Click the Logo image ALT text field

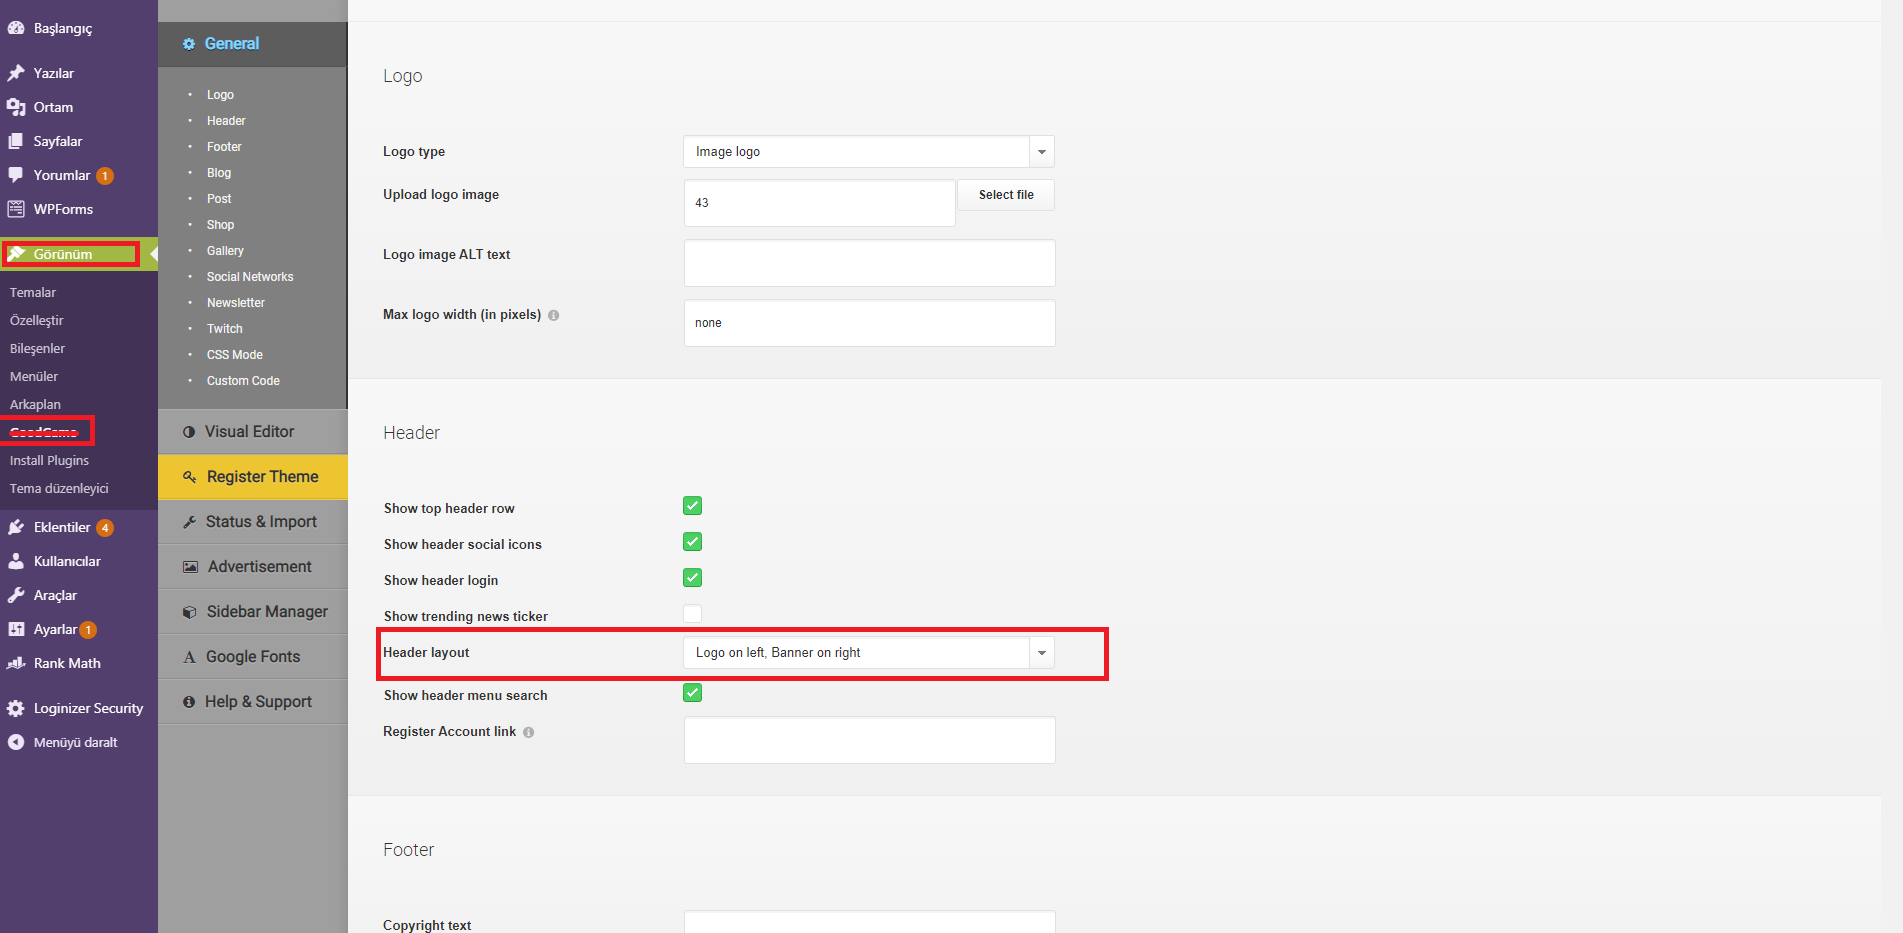coord(870,263)
